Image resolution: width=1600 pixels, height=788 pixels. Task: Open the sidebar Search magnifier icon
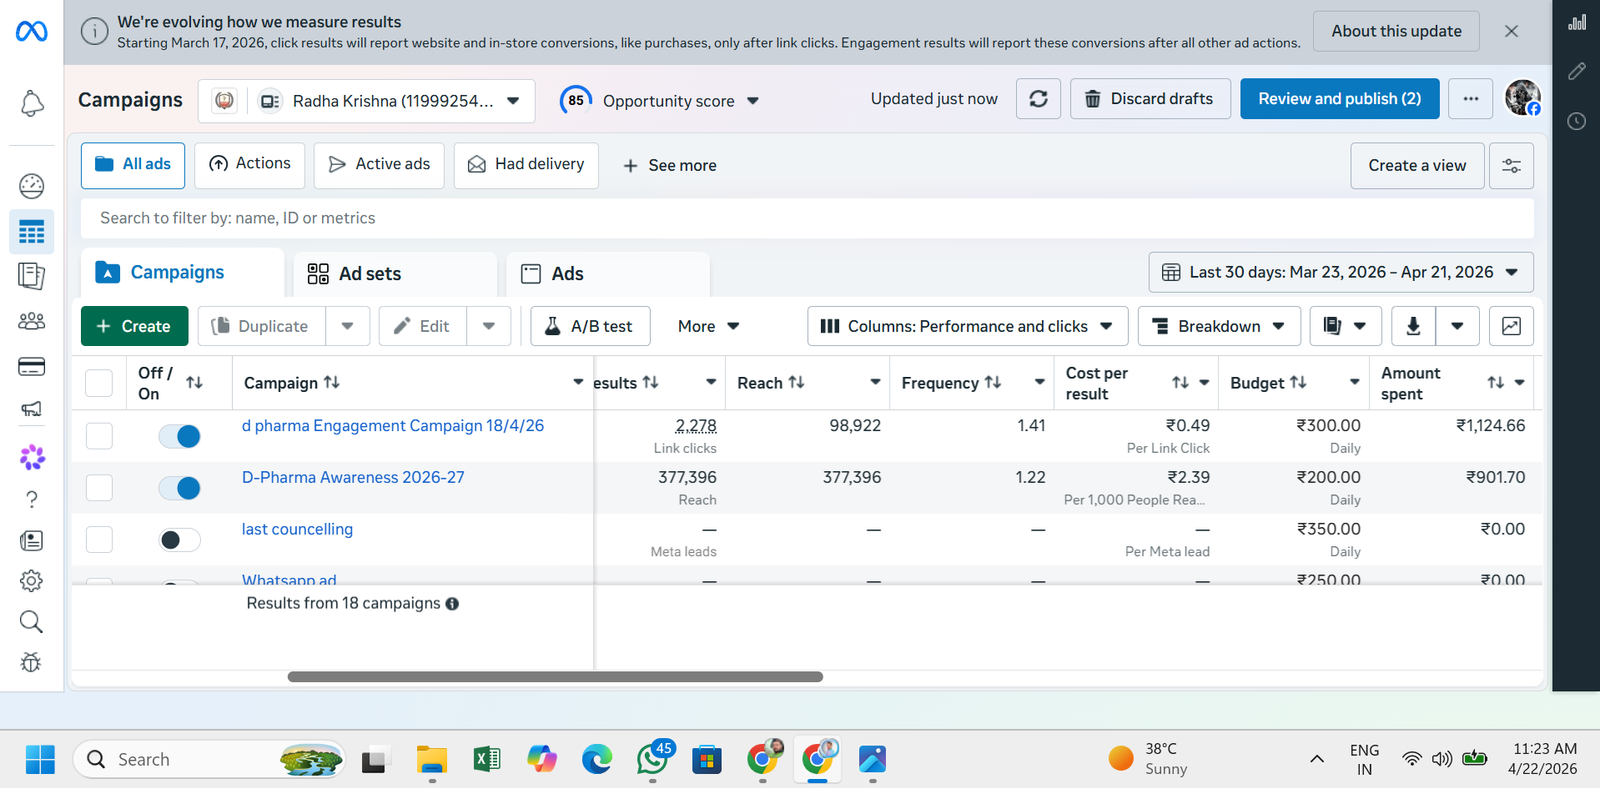point(32,622)
